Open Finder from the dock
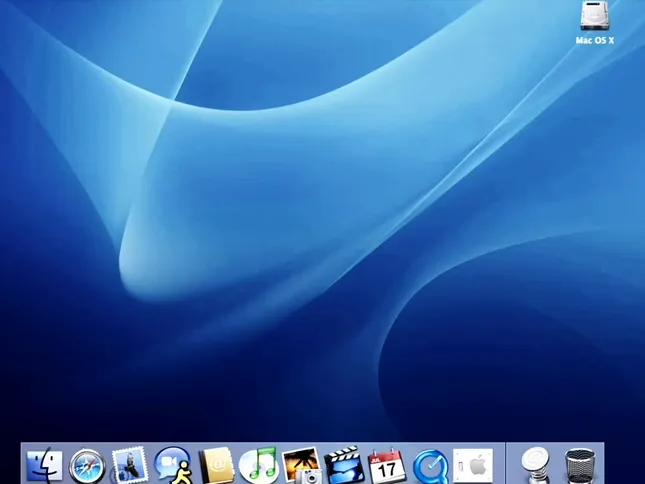Image resolution: width=645 pixels, height=484 pixels. (44, 465)
